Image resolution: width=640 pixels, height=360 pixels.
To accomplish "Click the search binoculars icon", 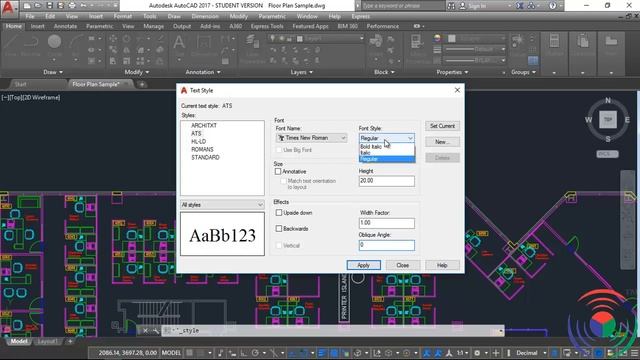I will pyautogui.click(x=451, y=6).
